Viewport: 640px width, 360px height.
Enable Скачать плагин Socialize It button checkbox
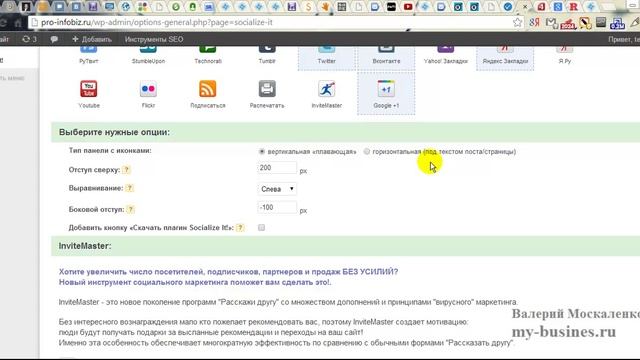coord(262,228)
